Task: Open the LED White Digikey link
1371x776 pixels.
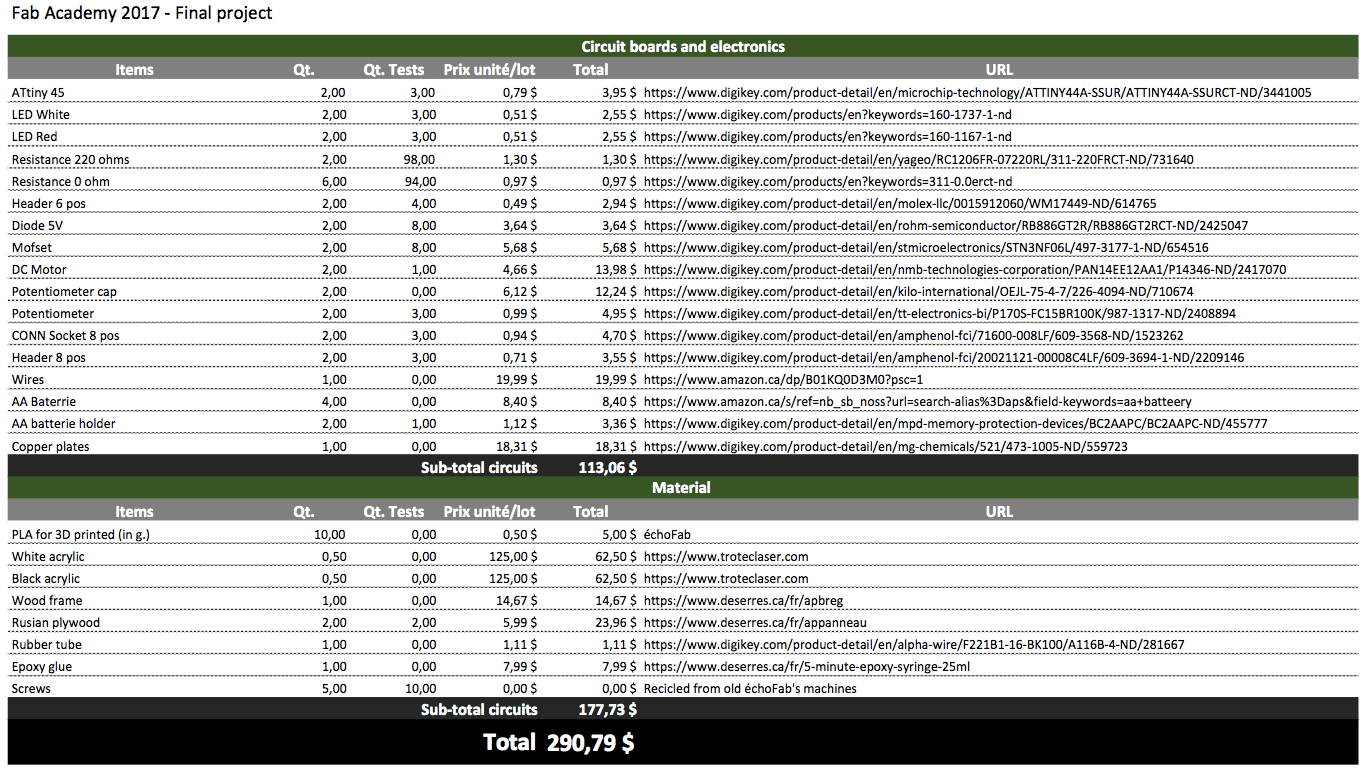Action: point(827,114)
